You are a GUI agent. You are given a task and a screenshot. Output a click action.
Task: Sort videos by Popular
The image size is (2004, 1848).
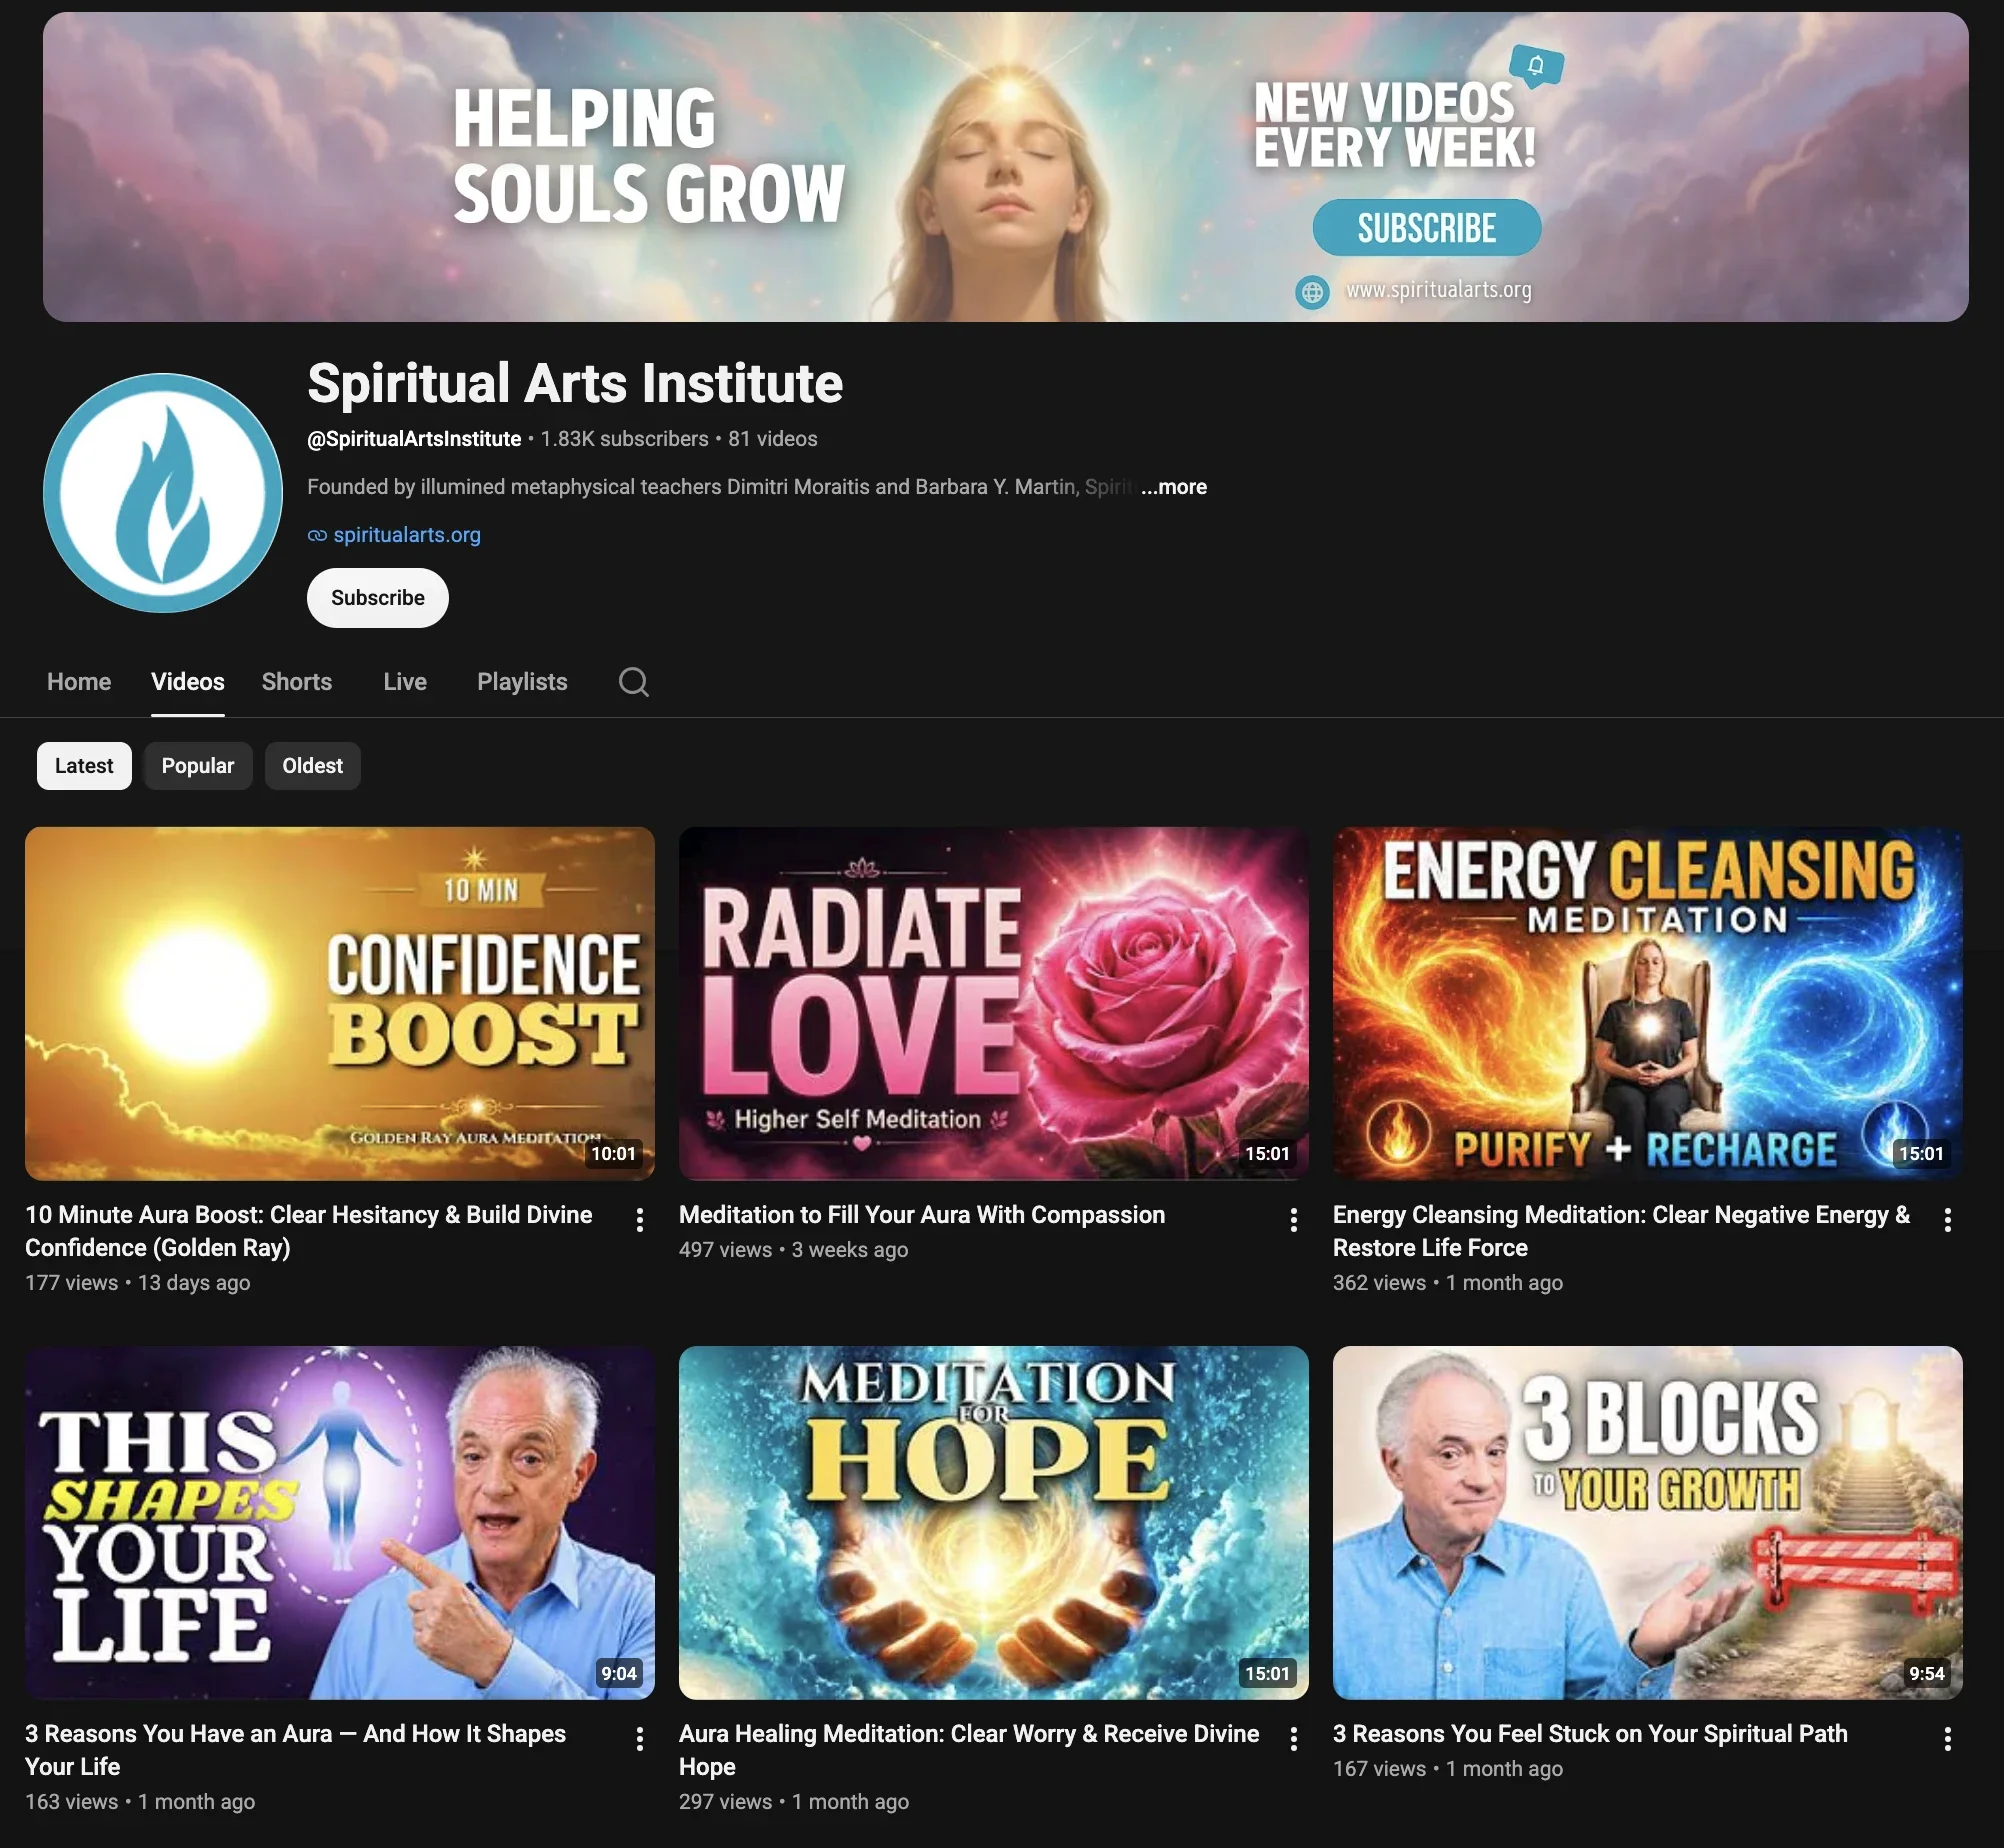(198, 766)
